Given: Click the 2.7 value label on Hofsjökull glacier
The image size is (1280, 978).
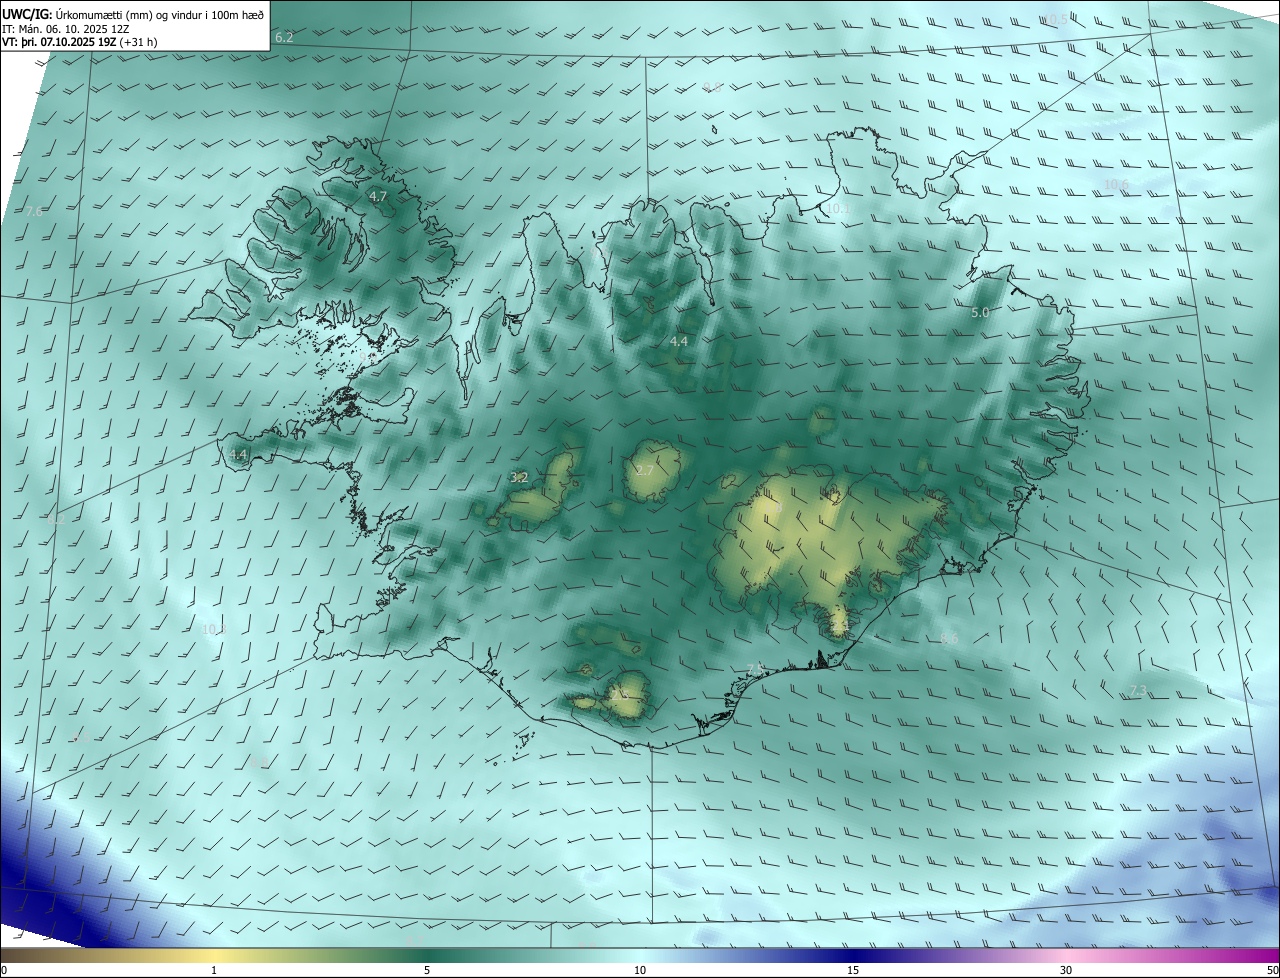Looking at the screenshot, I should pyautogui.click(x=645, y=470).
